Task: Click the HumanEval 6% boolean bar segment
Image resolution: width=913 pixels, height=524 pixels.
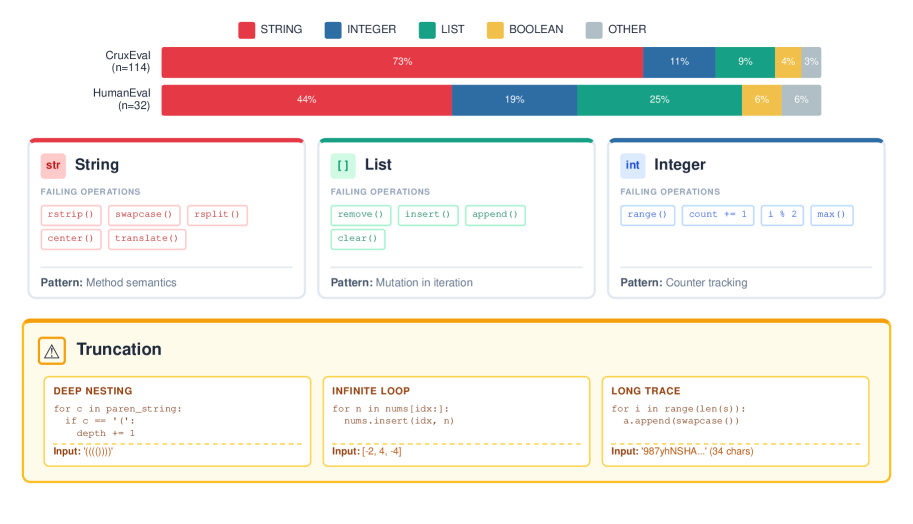Action: (x=762, y=100)
